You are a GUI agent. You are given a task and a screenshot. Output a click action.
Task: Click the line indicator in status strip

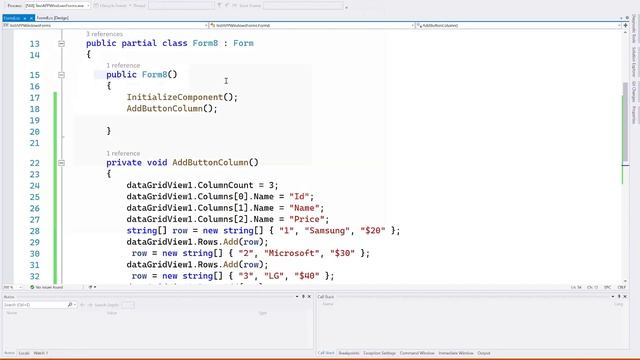[576, 287]
